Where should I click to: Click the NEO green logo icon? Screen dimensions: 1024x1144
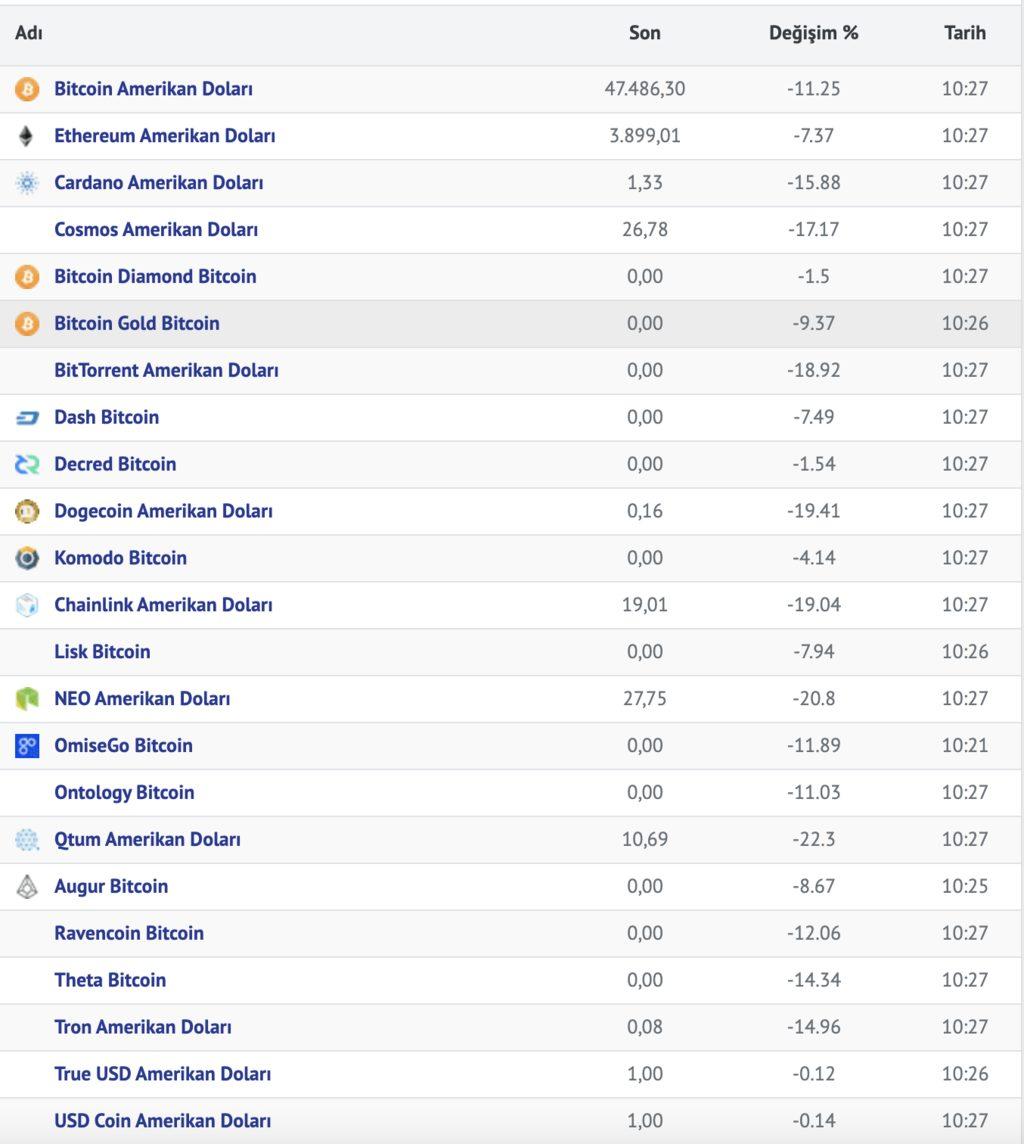click(27, 699)
